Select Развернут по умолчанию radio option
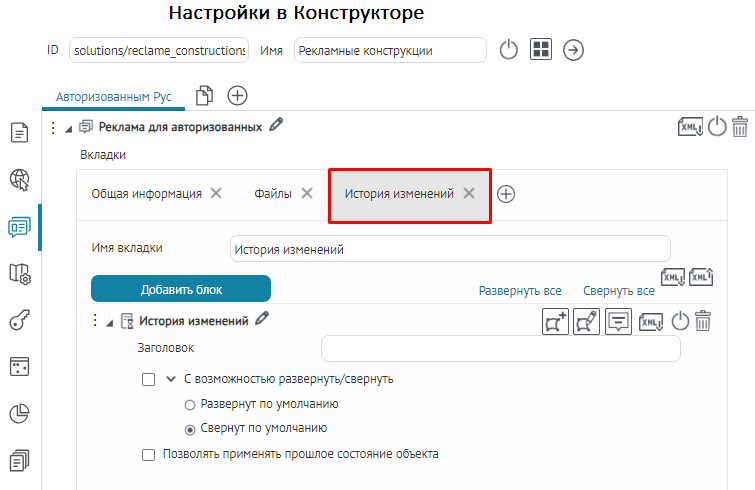The height and width of the screenshot is (490, 755). tap(190, 405)
